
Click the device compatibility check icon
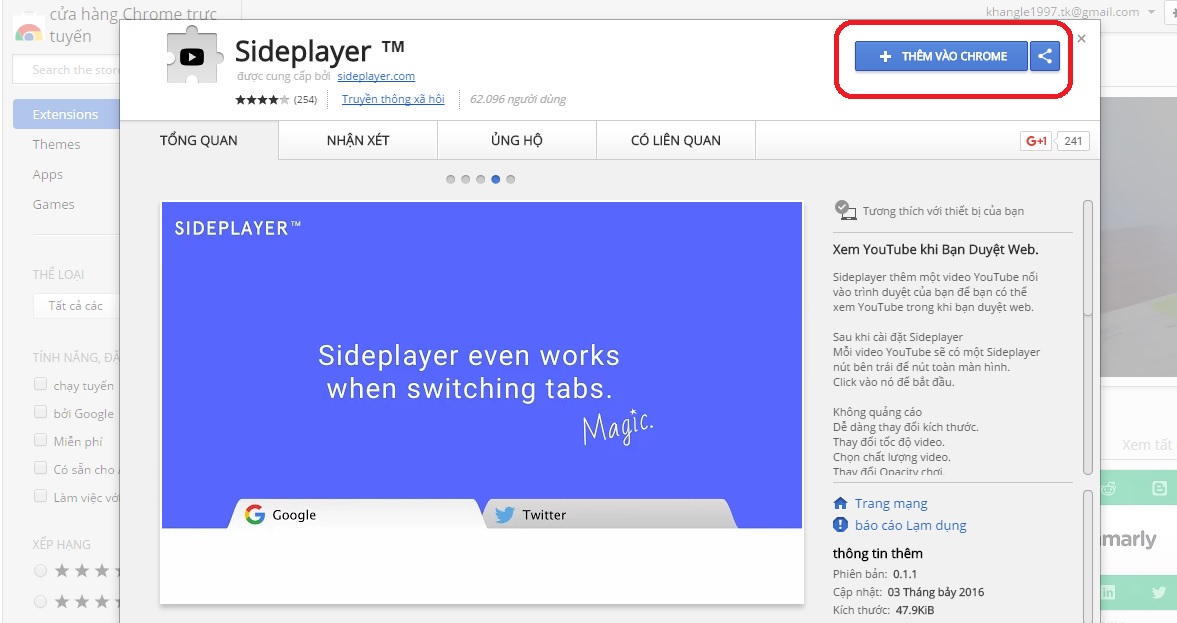click(845, 210)
